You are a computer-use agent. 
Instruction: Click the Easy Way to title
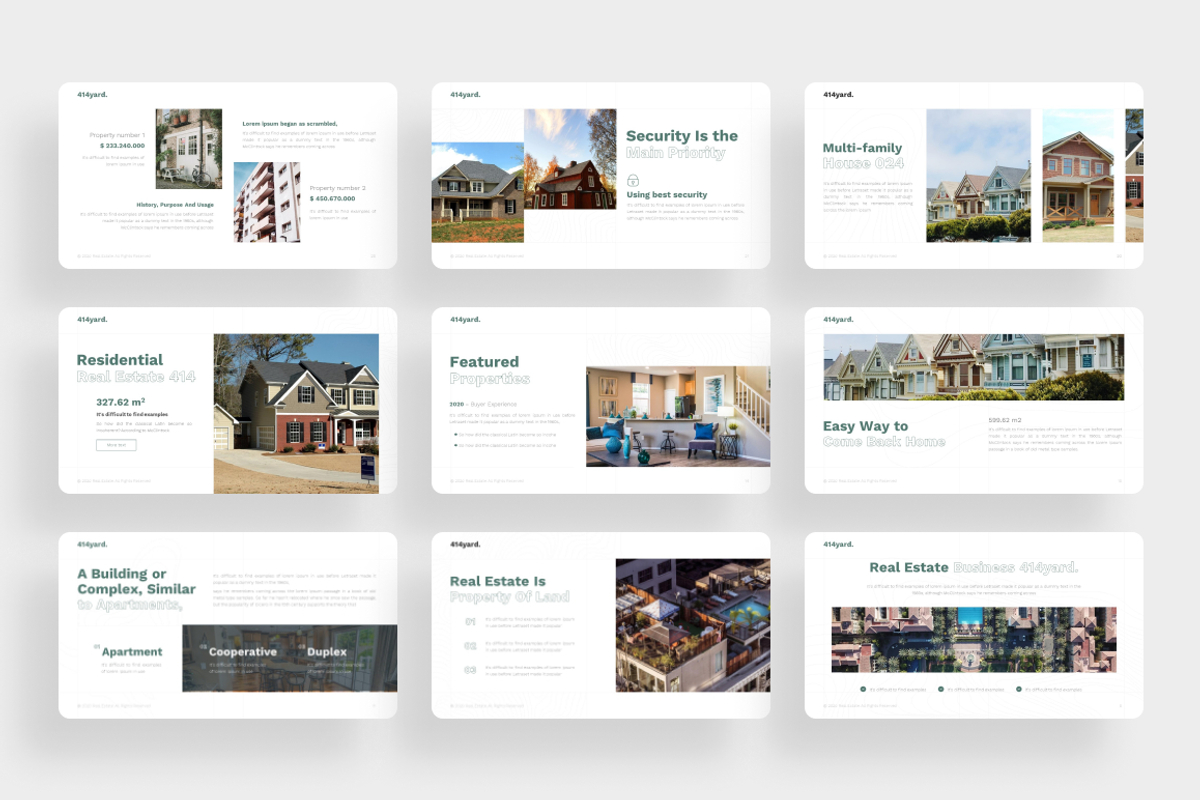[865, 426]
